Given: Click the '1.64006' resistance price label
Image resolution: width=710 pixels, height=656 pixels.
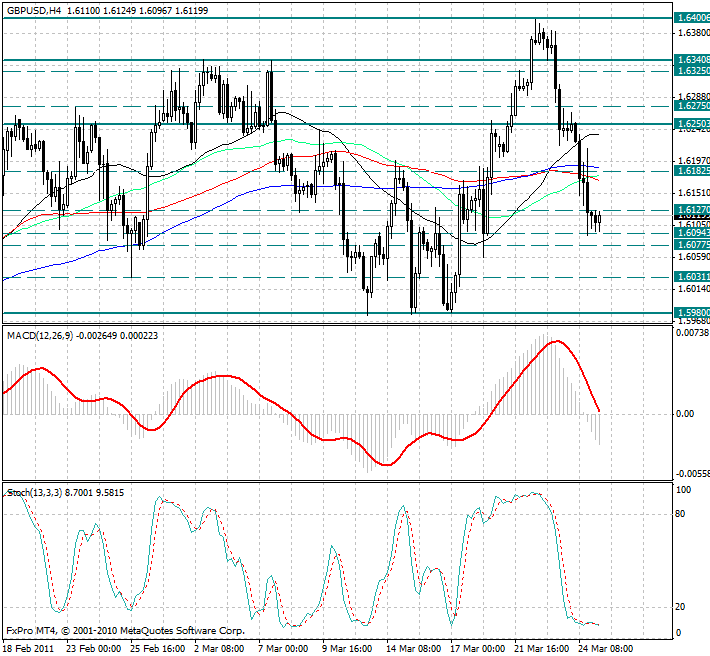Looking at the screenshot, I should 692,18.
